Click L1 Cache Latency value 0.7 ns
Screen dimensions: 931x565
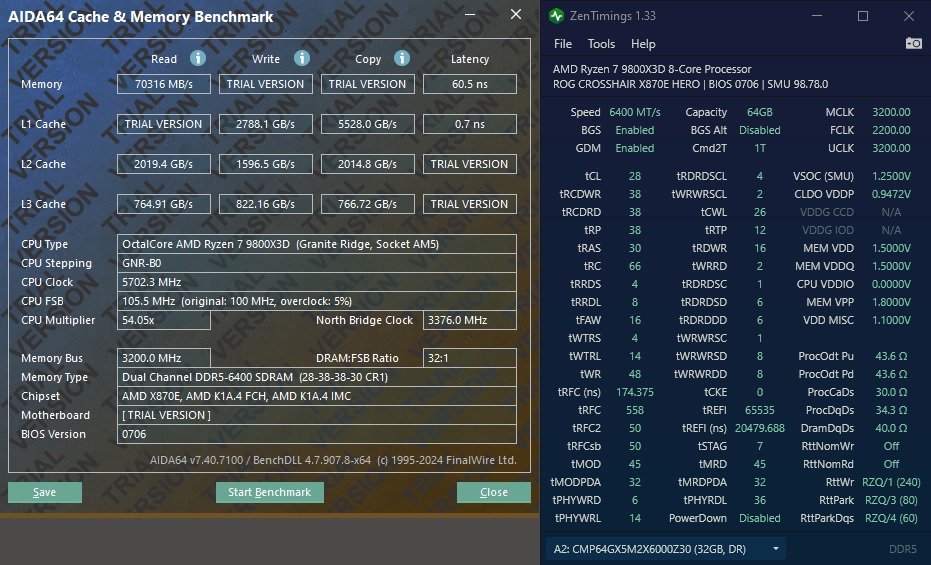click(470, 124)
